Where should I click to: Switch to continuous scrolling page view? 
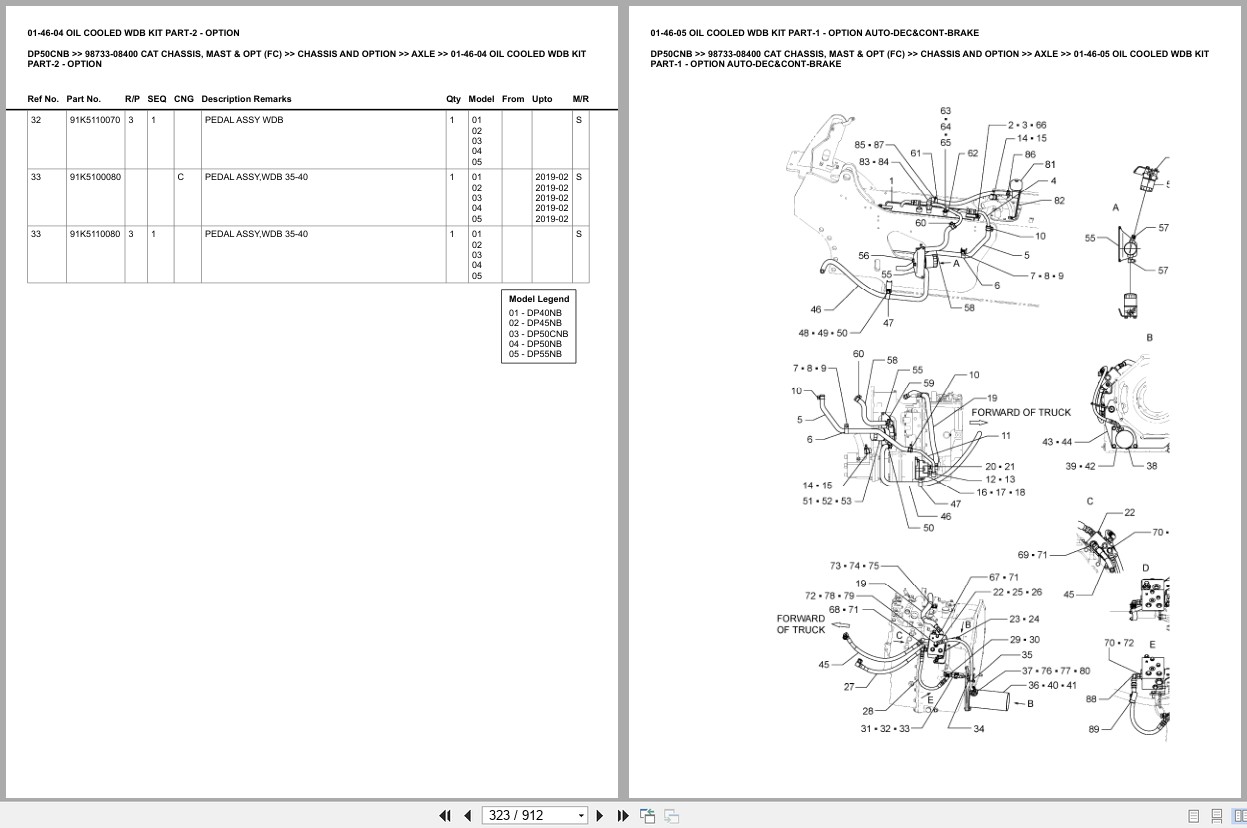(x=1217, y=815)
